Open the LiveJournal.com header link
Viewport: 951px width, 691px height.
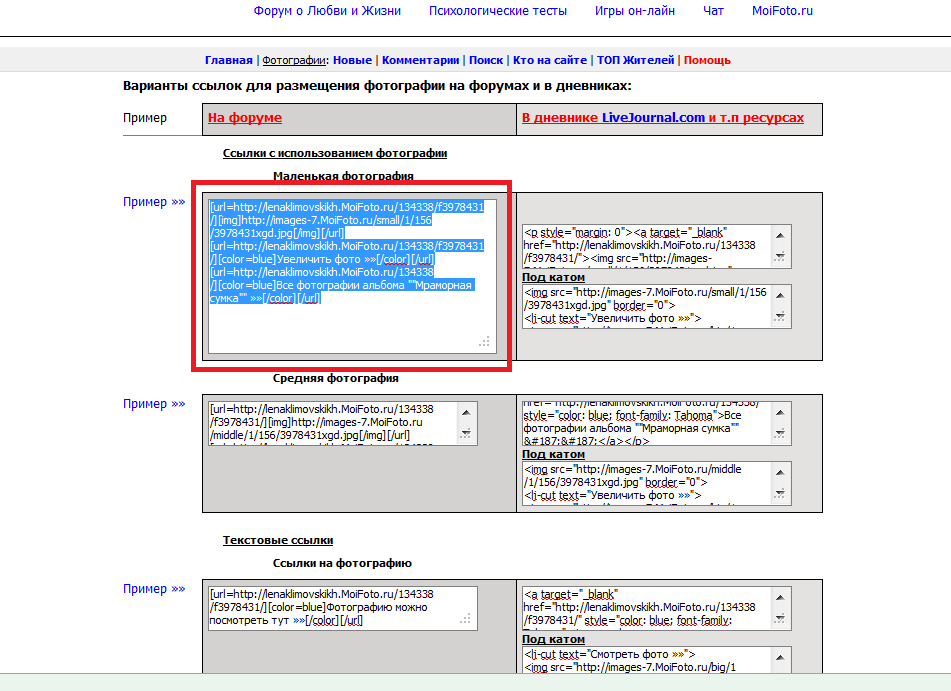tap(653, 118)
